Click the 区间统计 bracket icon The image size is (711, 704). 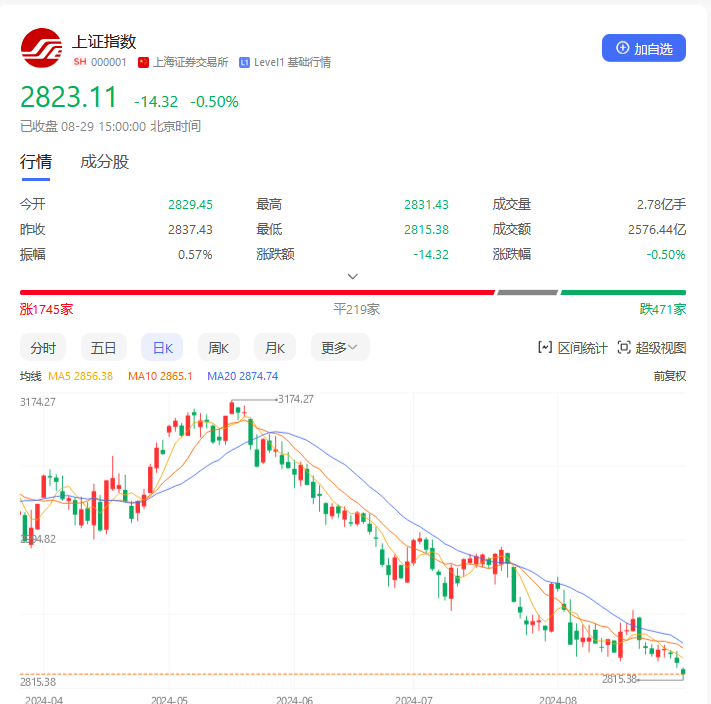(x=545, y=348)
